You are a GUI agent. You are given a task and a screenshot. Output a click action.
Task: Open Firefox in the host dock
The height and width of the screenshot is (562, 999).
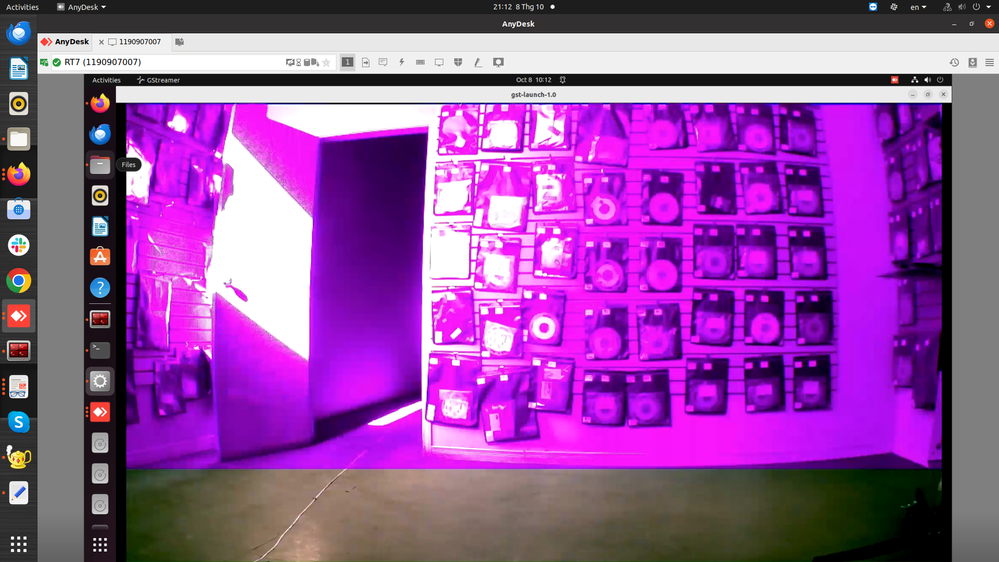[x=18, y=174]
